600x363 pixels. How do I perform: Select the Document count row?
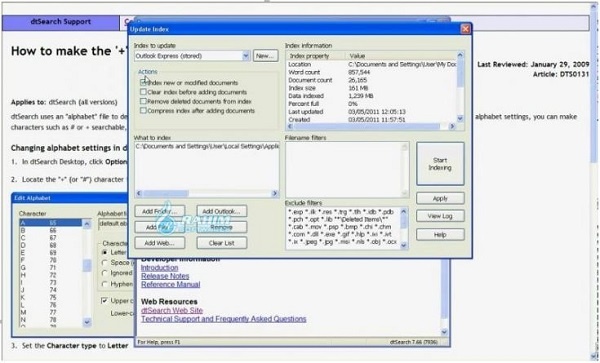tap(372, 80)
